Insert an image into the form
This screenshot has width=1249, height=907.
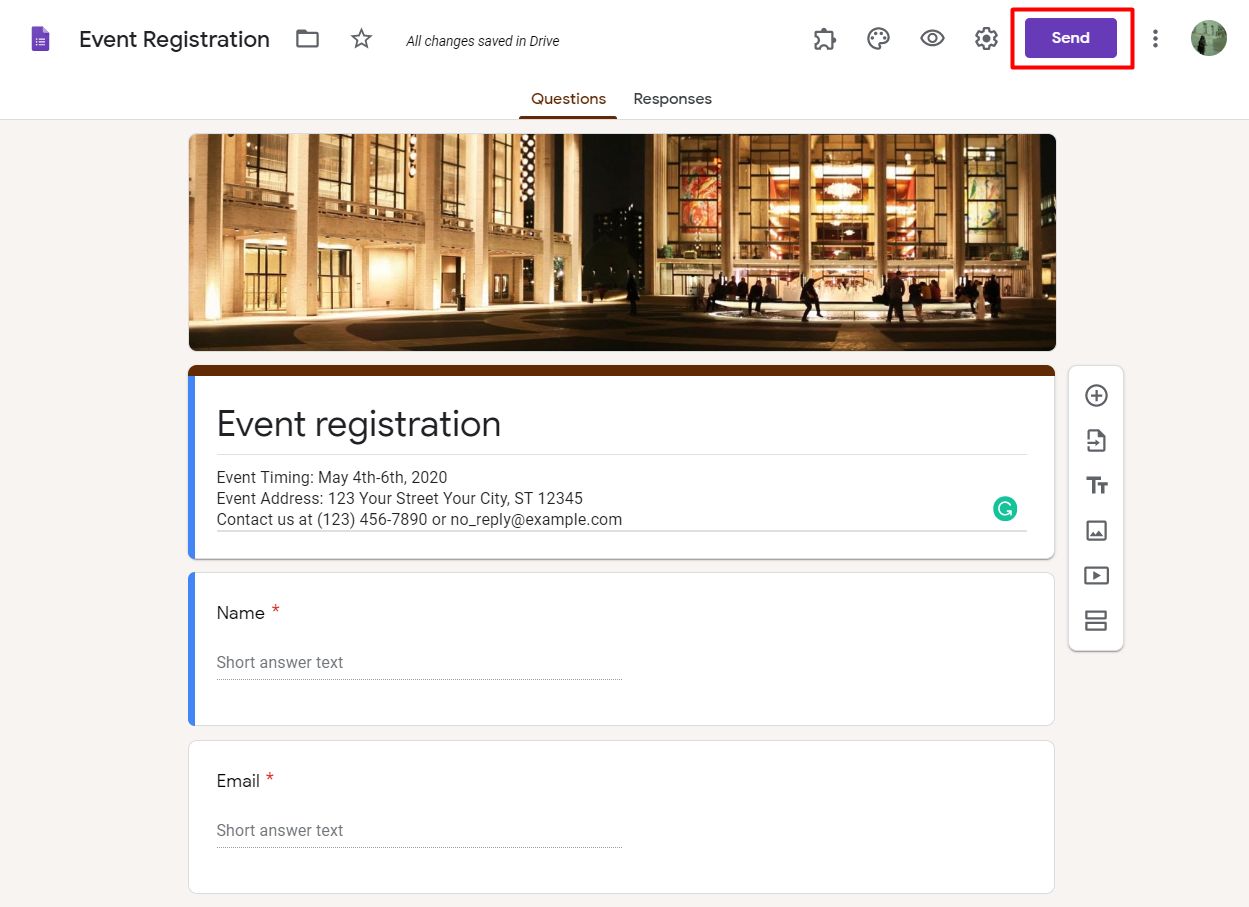tap(1096, 531)
